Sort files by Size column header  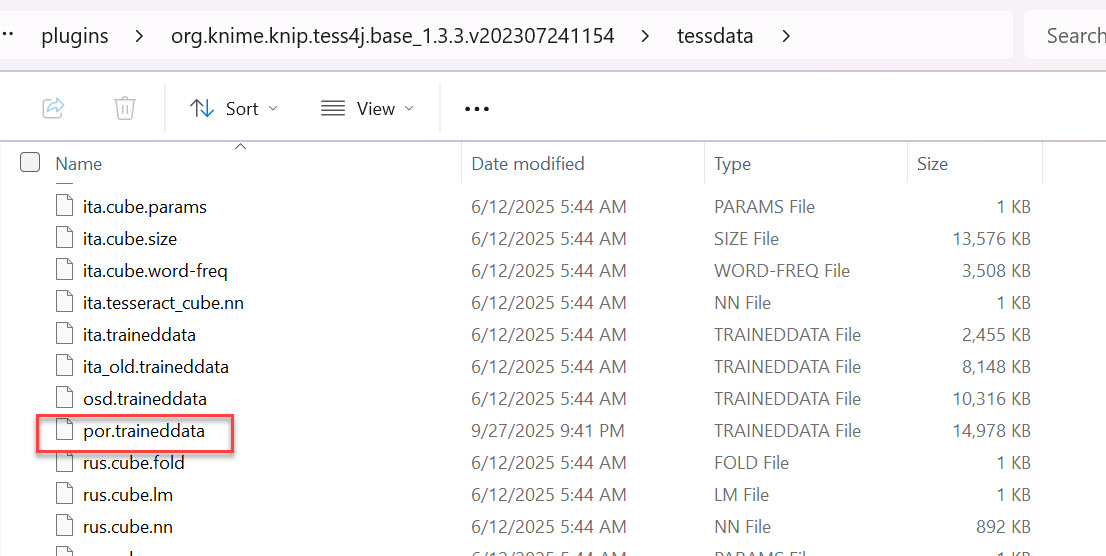932,164
